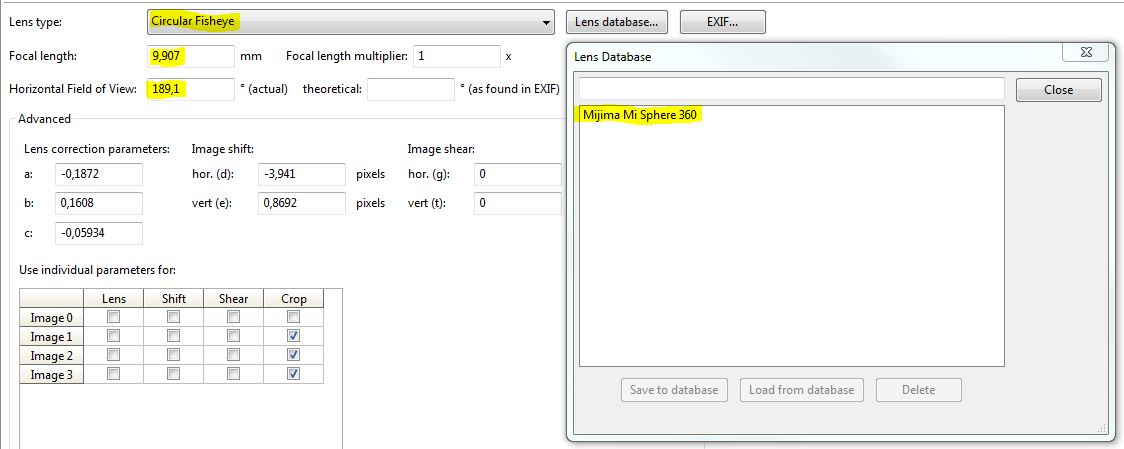This screenshot has width=1124, height=449.
Task: Select Mijima Mi Sphere 360 lens entry
Action: 639,115
